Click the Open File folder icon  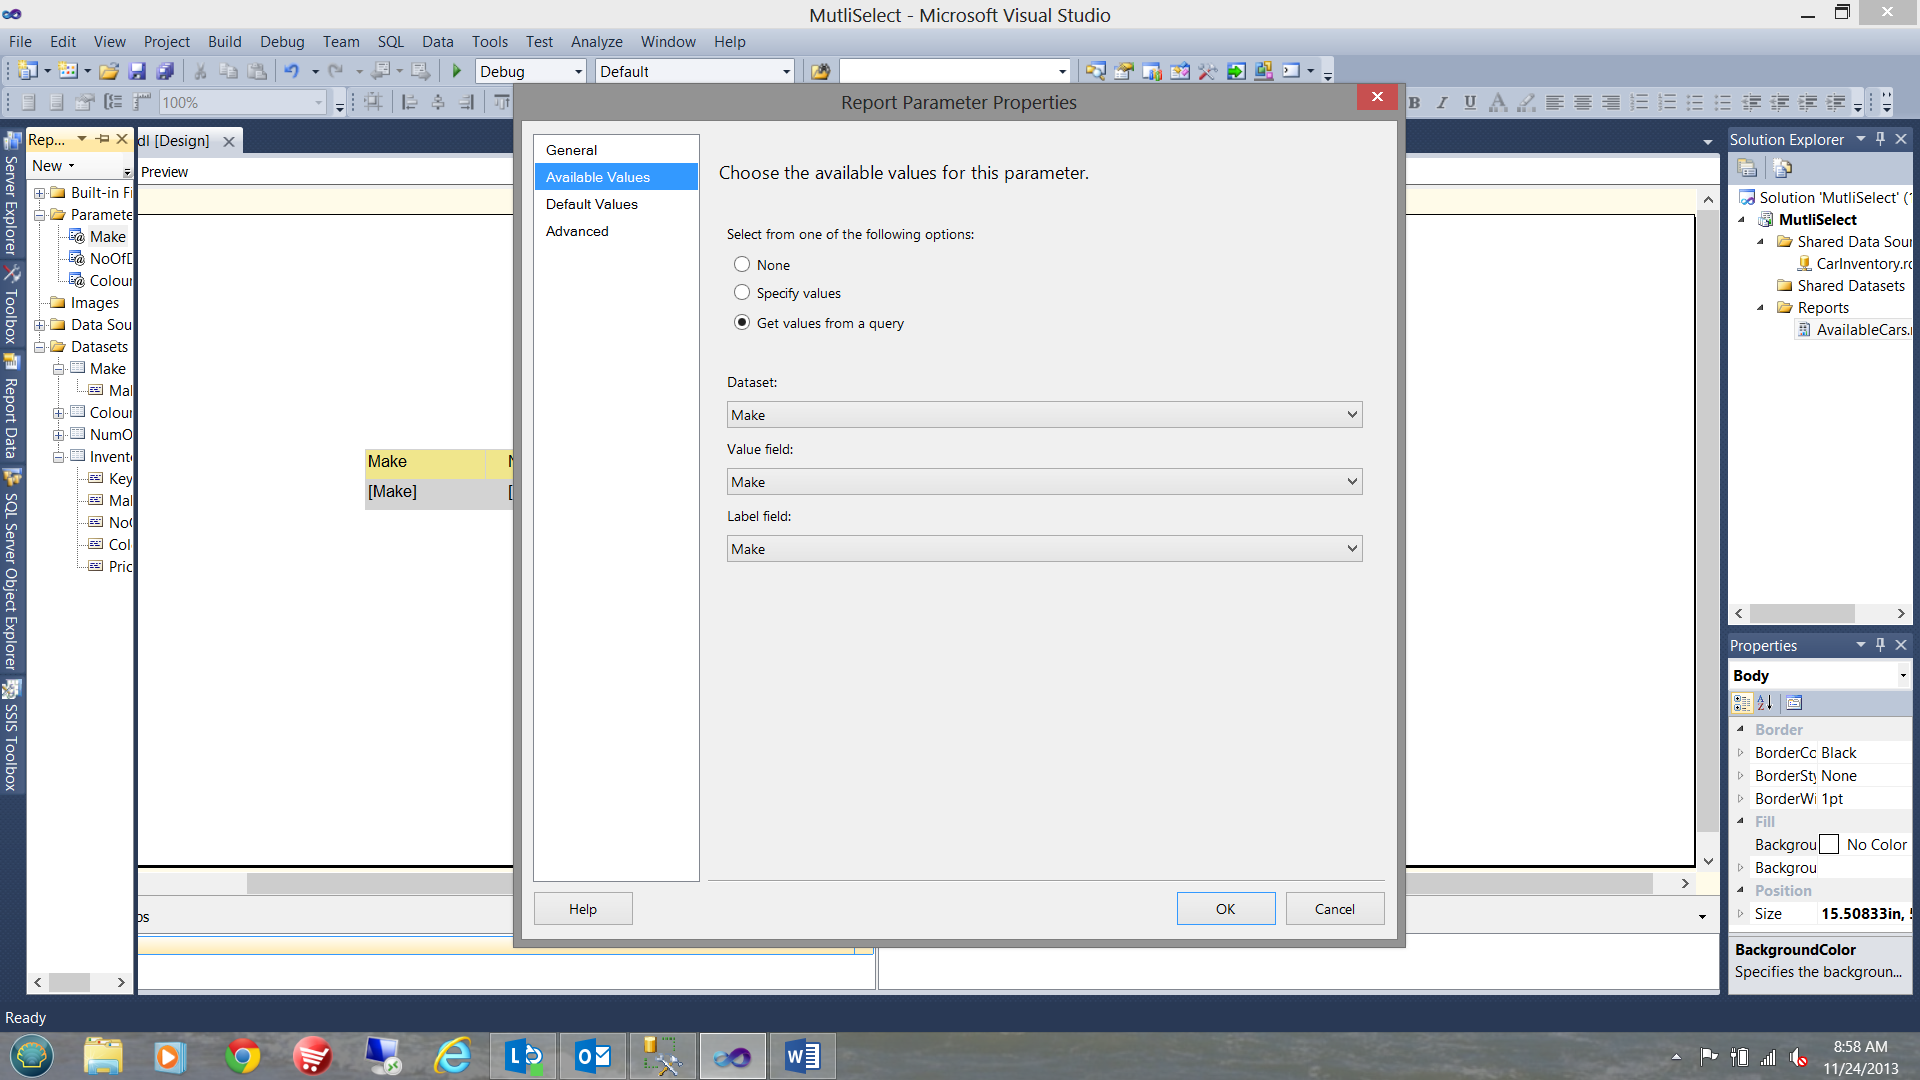pyautogui.click(x=109, y=71)
